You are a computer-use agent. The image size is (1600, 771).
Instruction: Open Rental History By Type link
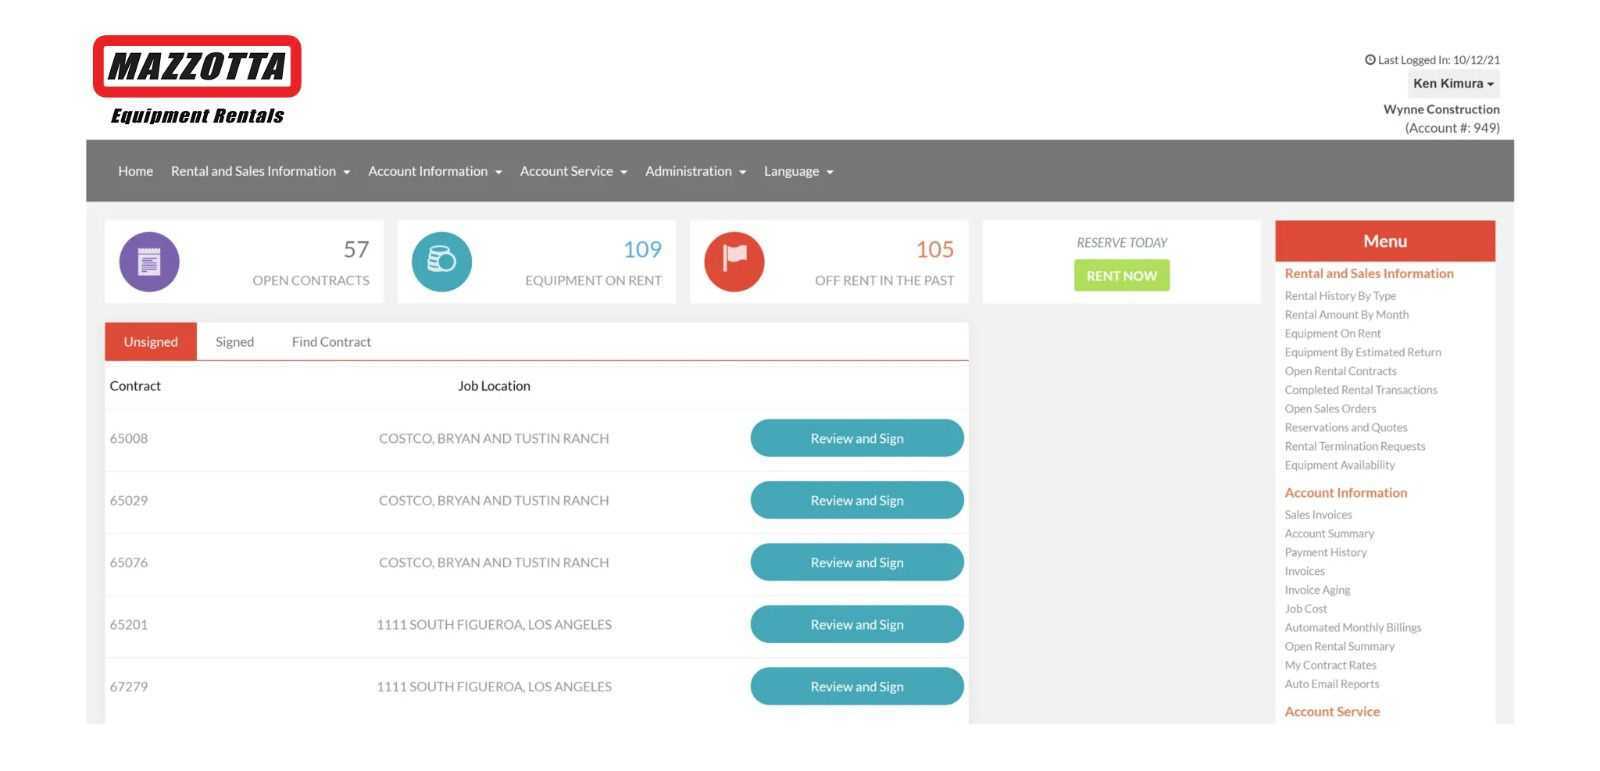(x=1340, y=296)
